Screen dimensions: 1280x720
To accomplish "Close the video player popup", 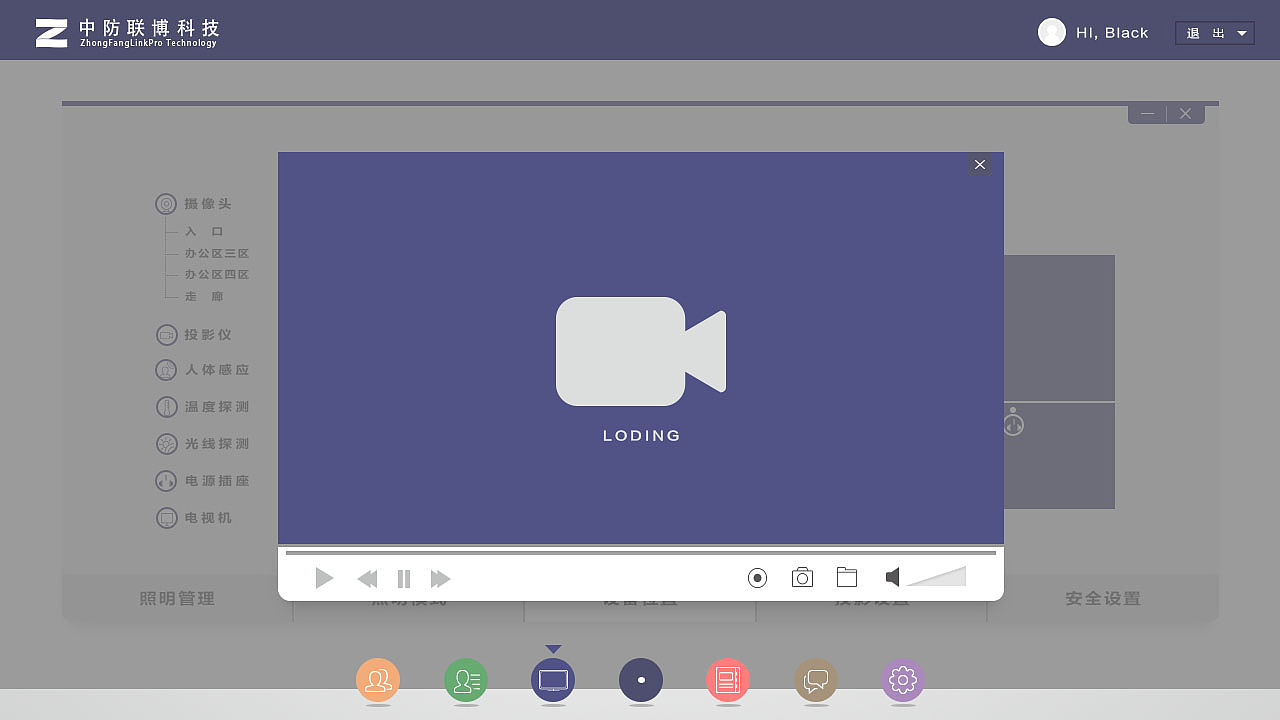I will click(x=980, y=165).
